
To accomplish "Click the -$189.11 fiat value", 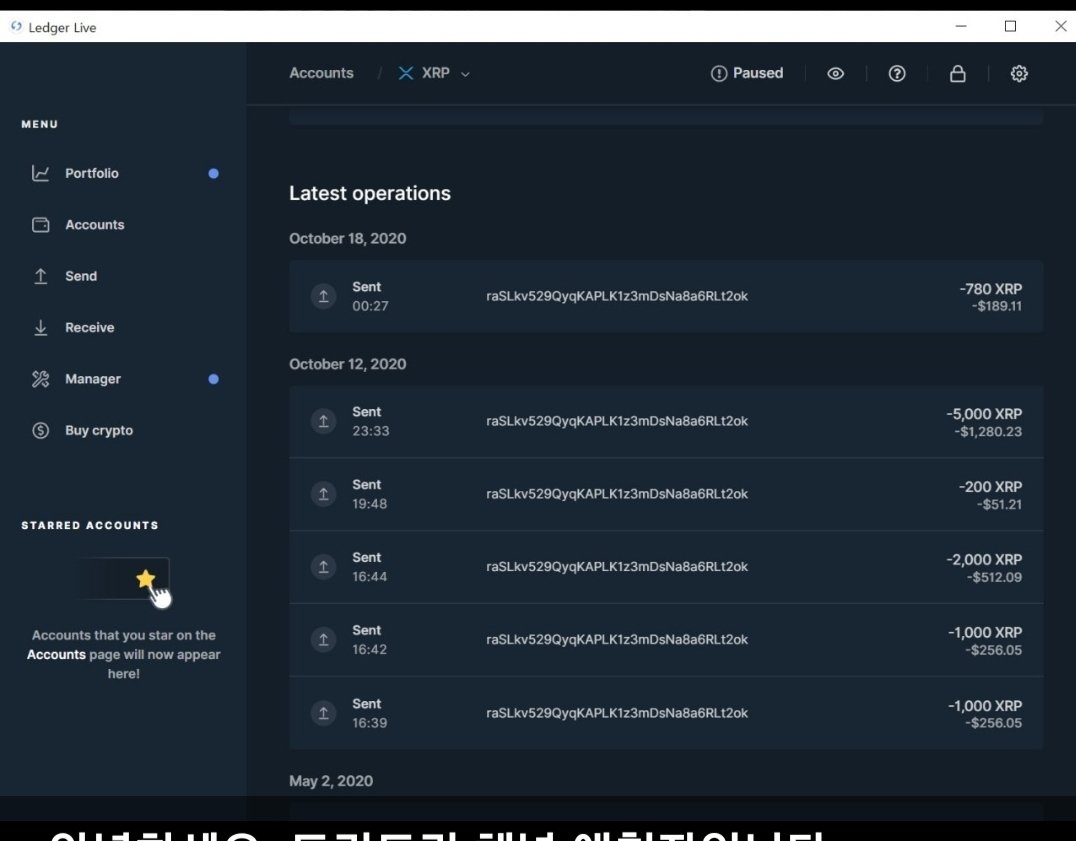I will (996, 306).
